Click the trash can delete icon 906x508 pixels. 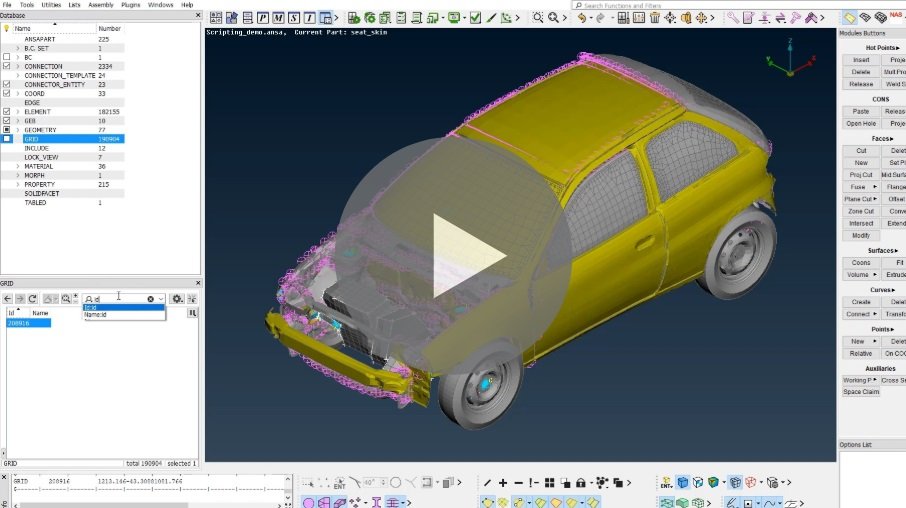coord(655,17)
